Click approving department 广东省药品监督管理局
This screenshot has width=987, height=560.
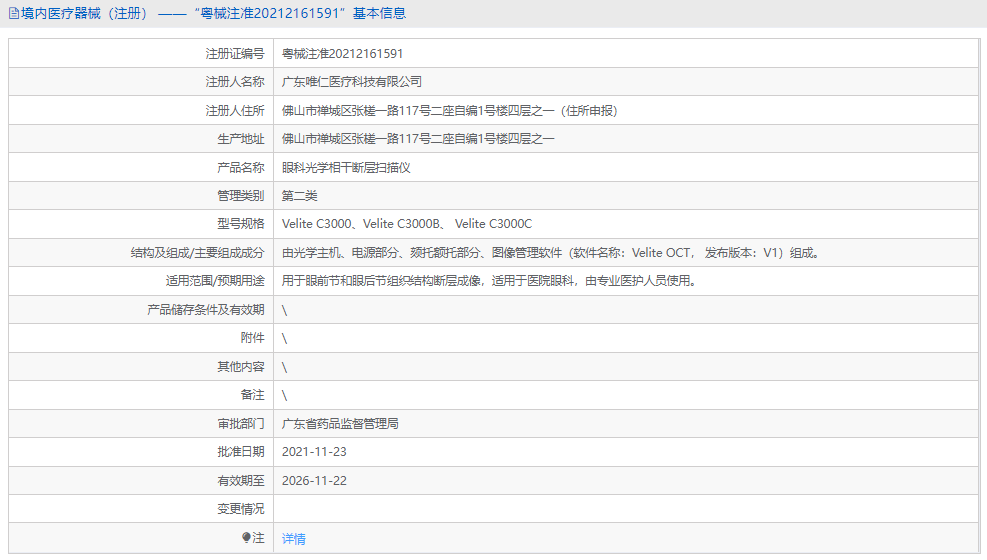click(x=340, y=423)
